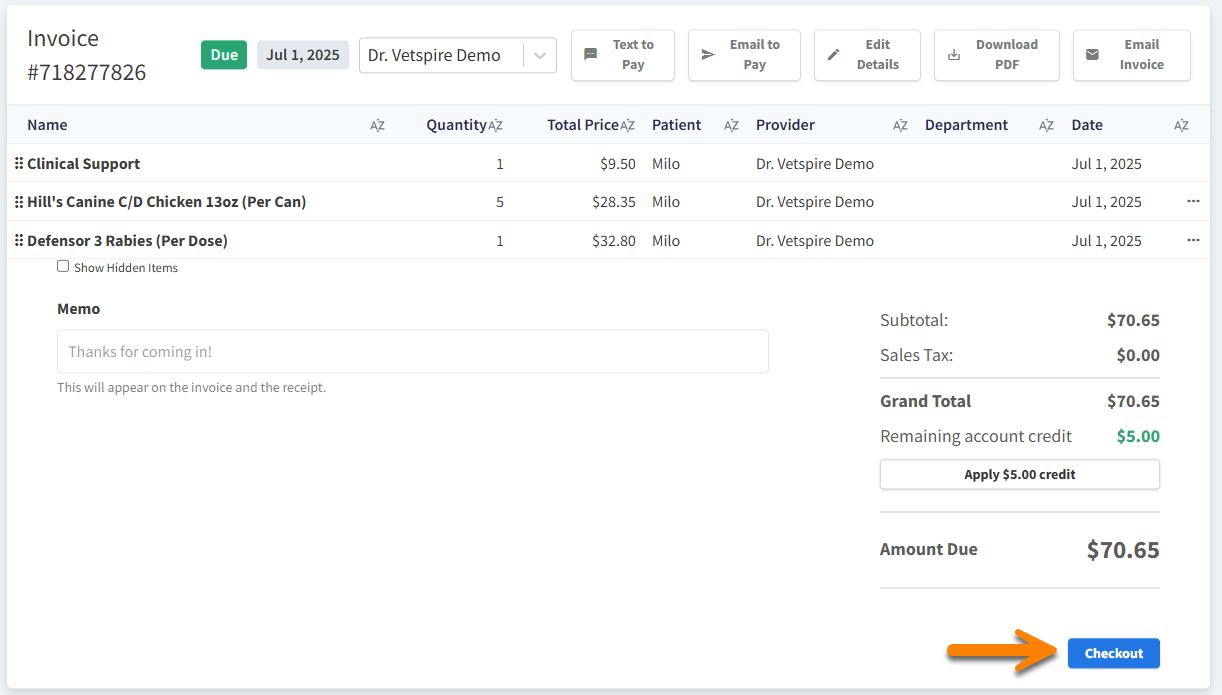Viewport: 1222px width, 695px height.
Task: Sort the Quantity column with its A-Z icon
Action: tap(496, 125)
